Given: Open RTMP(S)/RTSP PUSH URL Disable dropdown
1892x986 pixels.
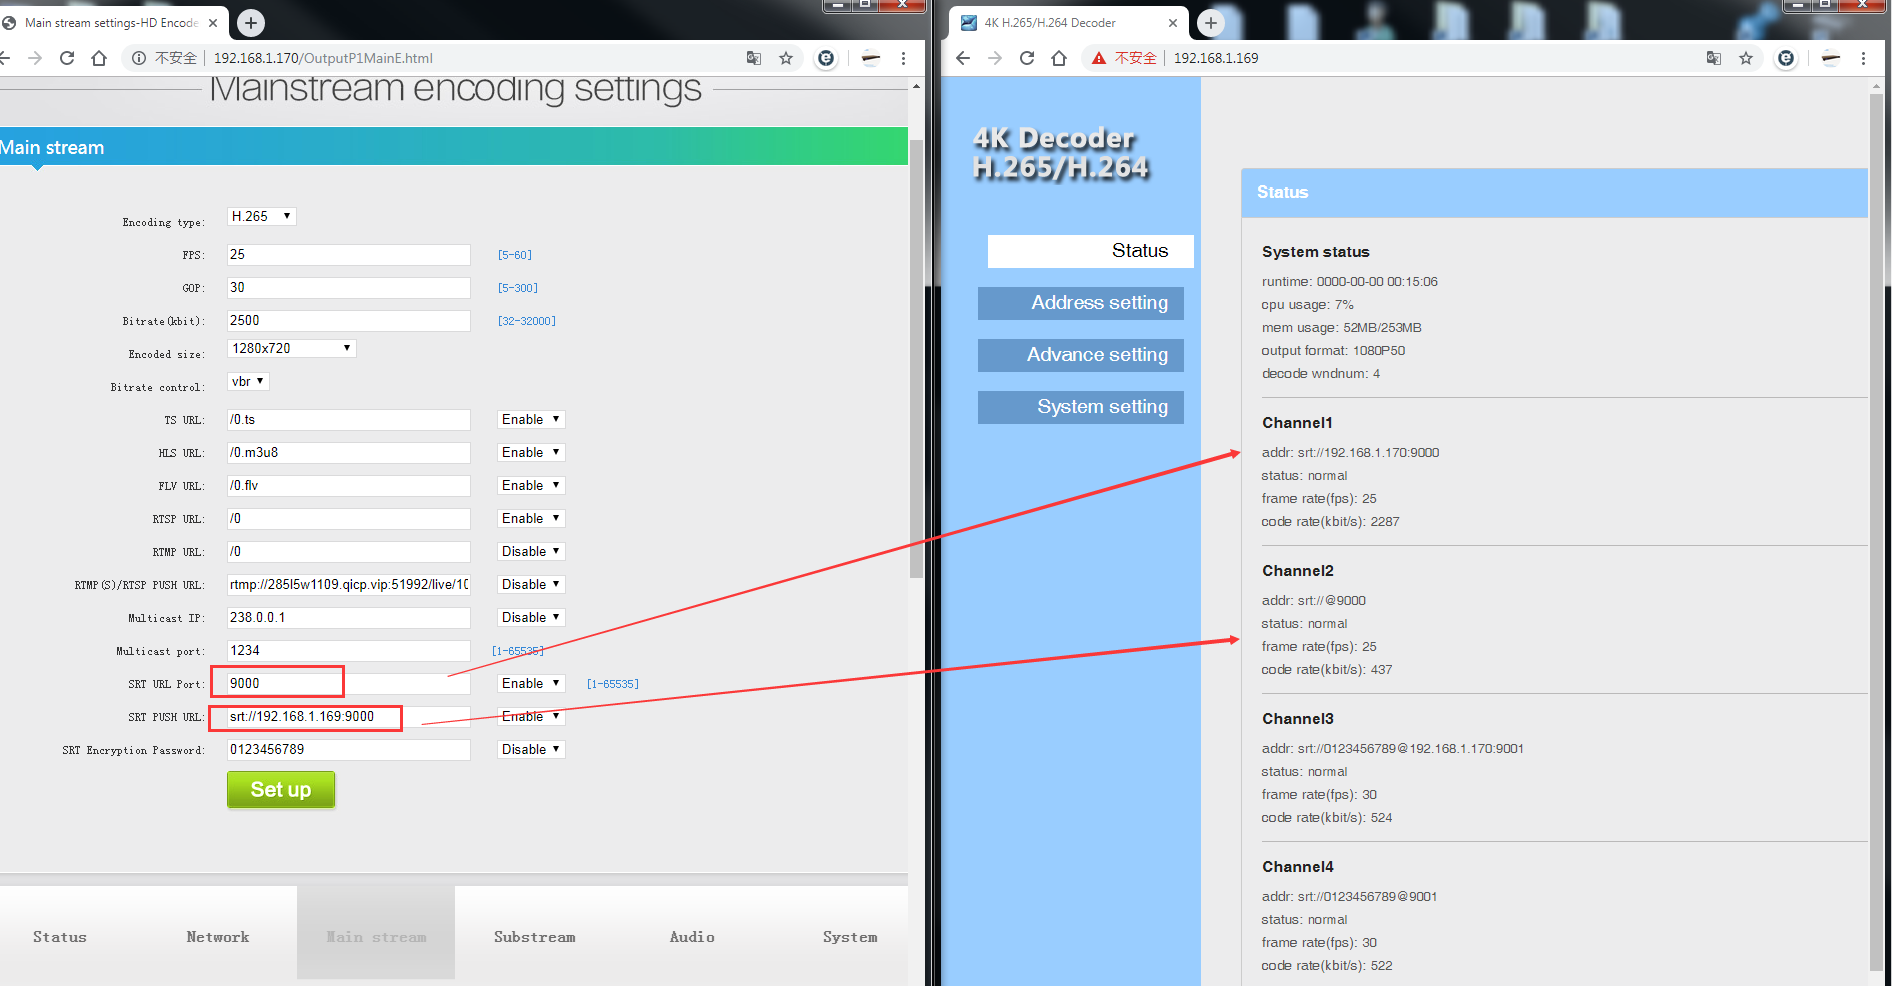Looking at the screenshot, I should [x=531, y=584].
